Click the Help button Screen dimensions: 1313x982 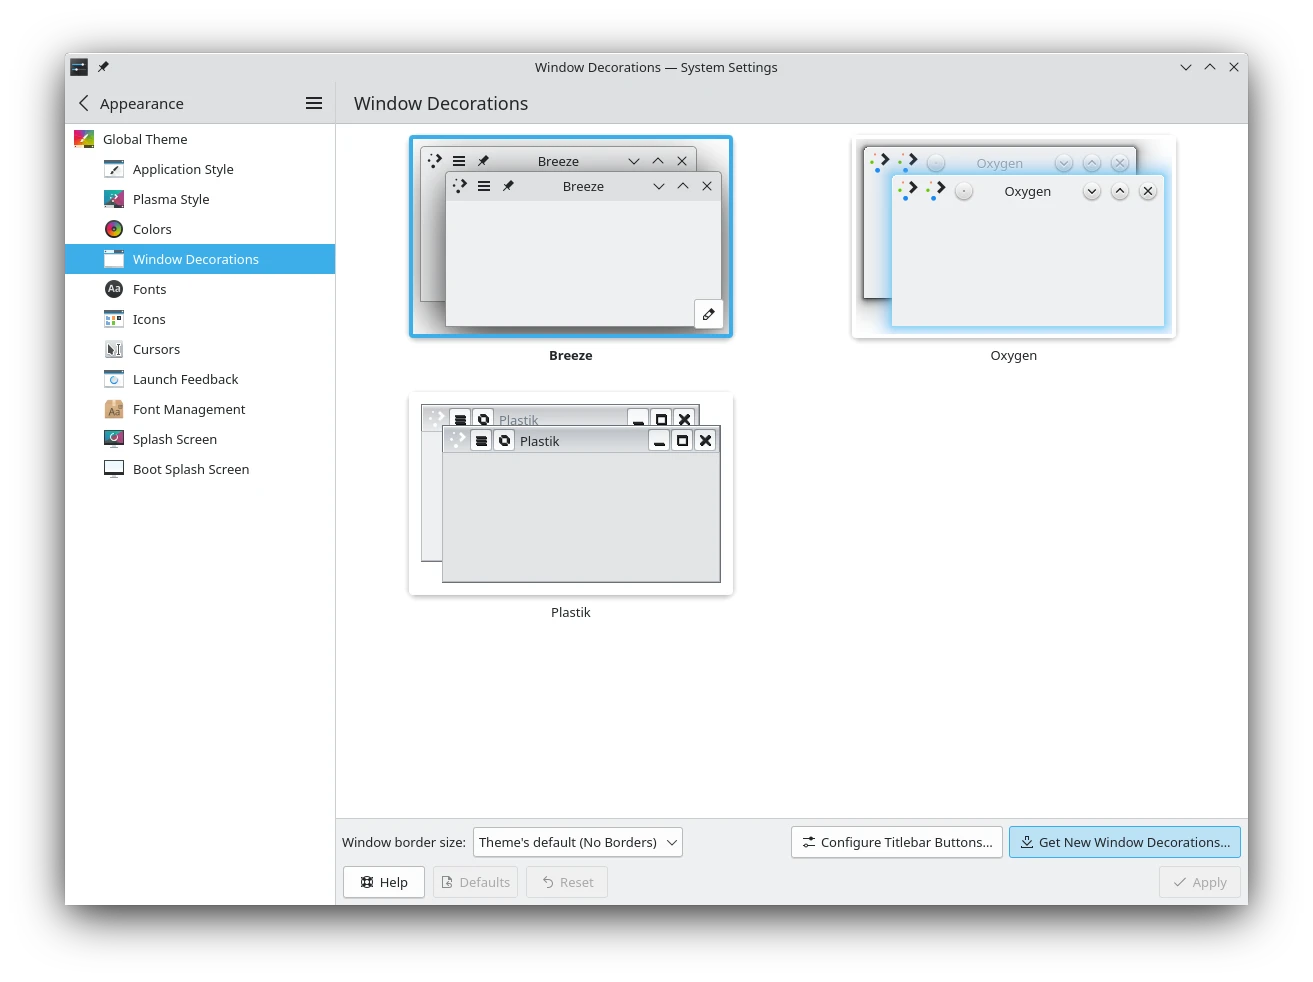coord(383,882)
